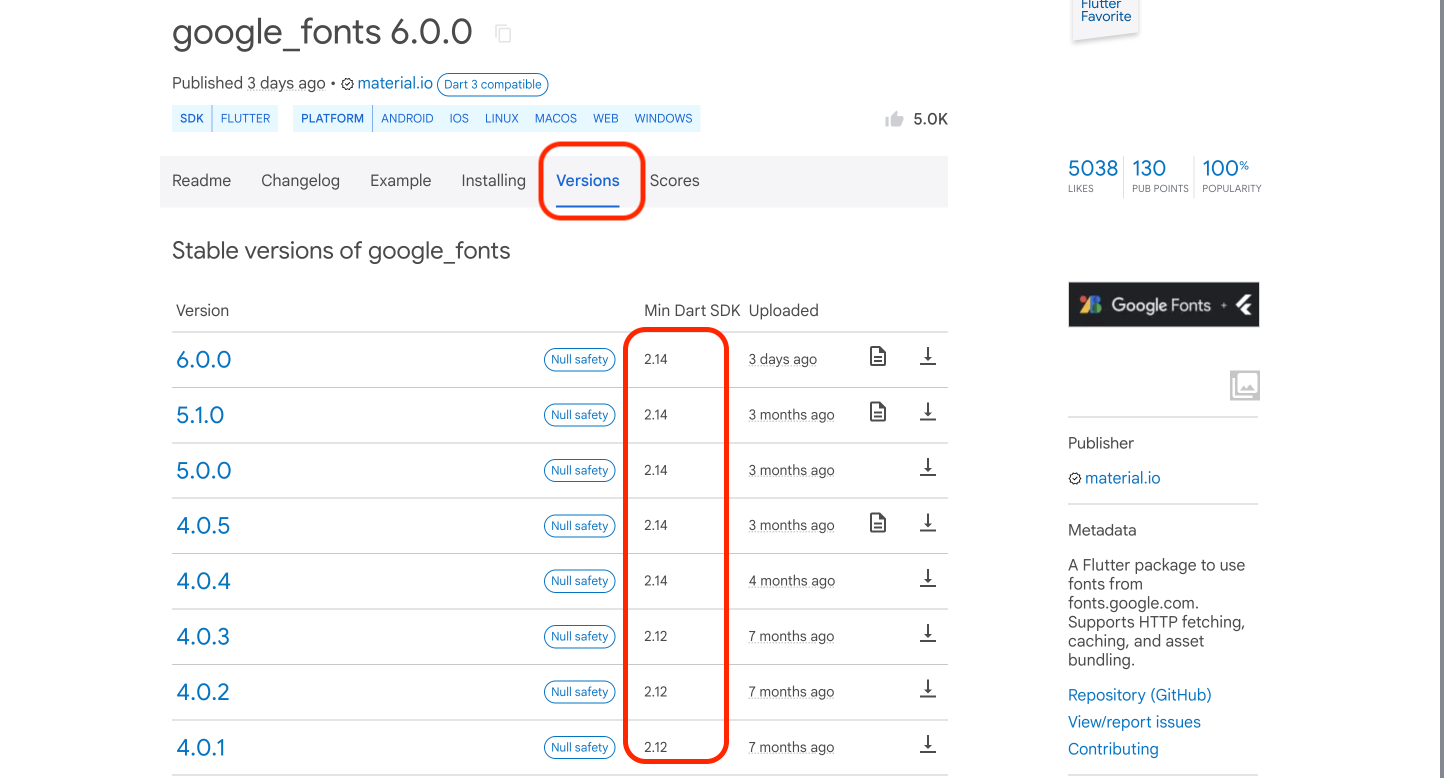Open version 4.0.5 link
The image size is (1444, 778).
coord(203,526)
